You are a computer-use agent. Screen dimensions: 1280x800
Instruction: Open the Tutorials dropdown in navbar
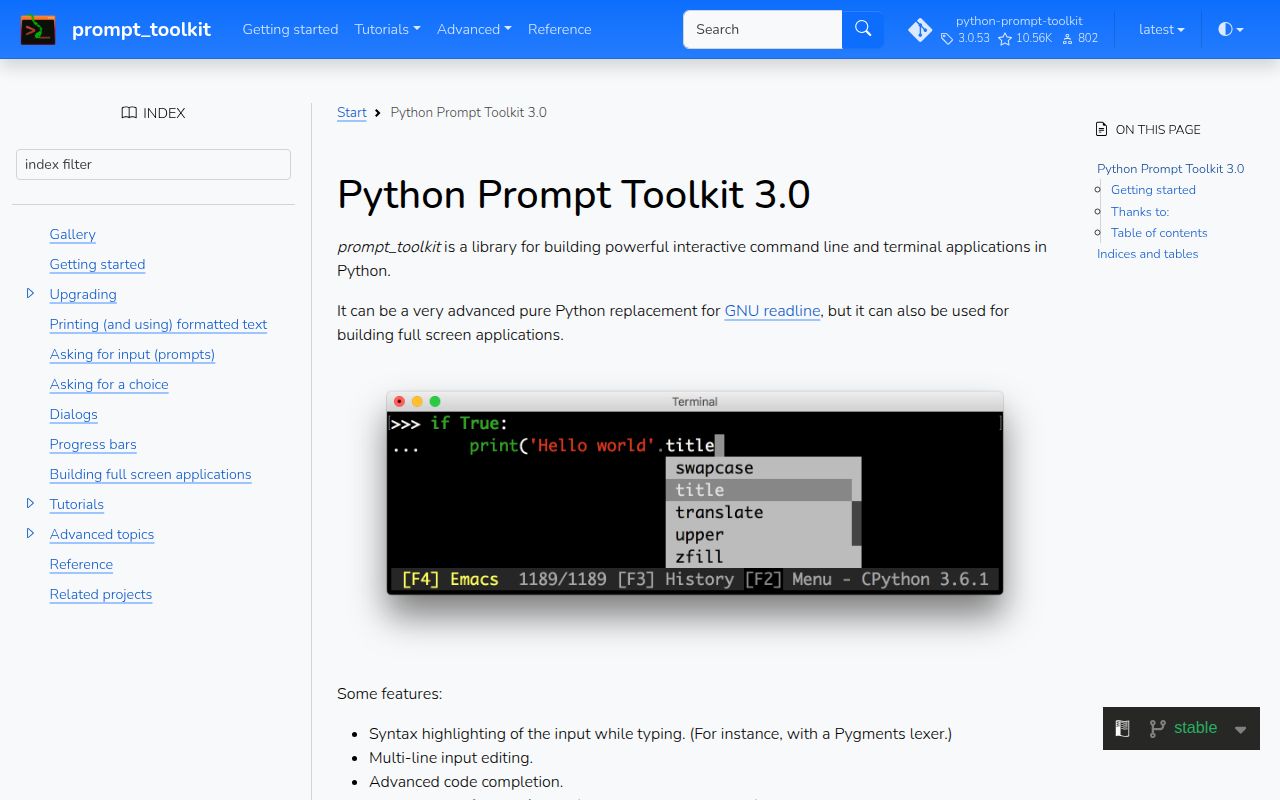click(387, 29)
